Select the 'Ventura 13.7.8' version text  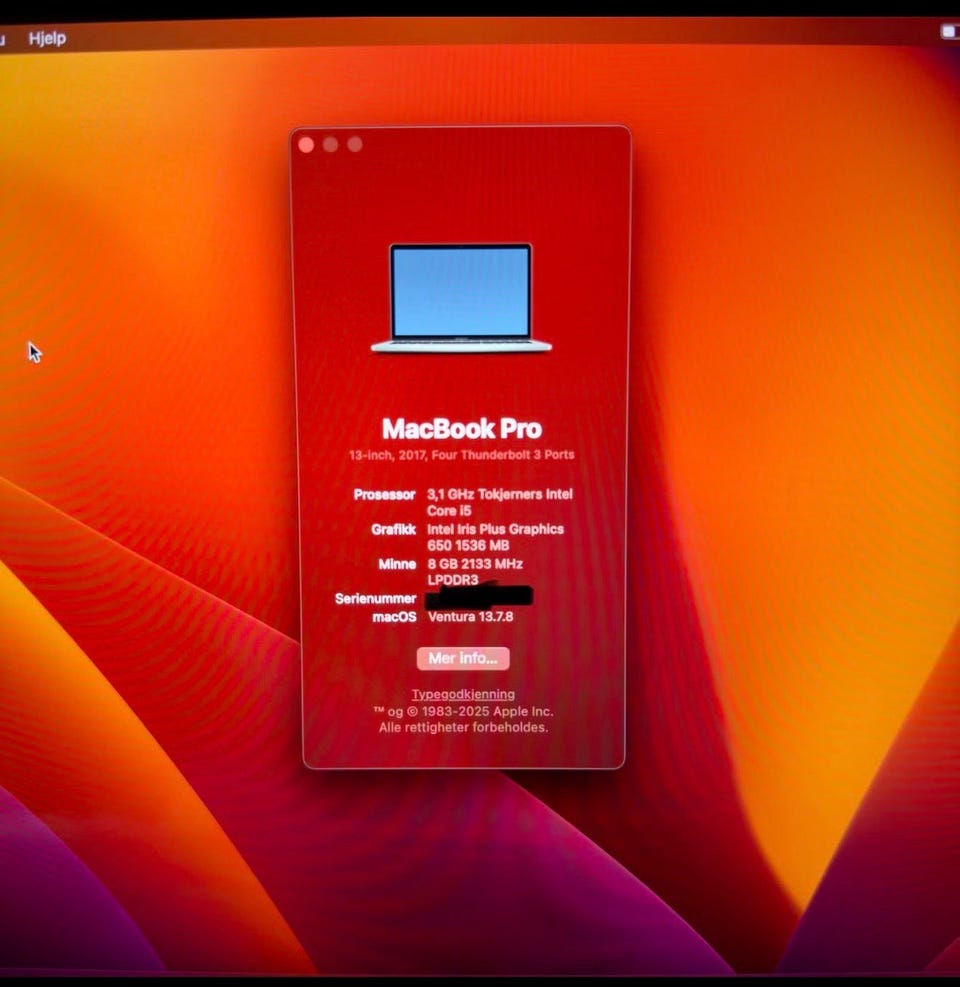[470, 617]
